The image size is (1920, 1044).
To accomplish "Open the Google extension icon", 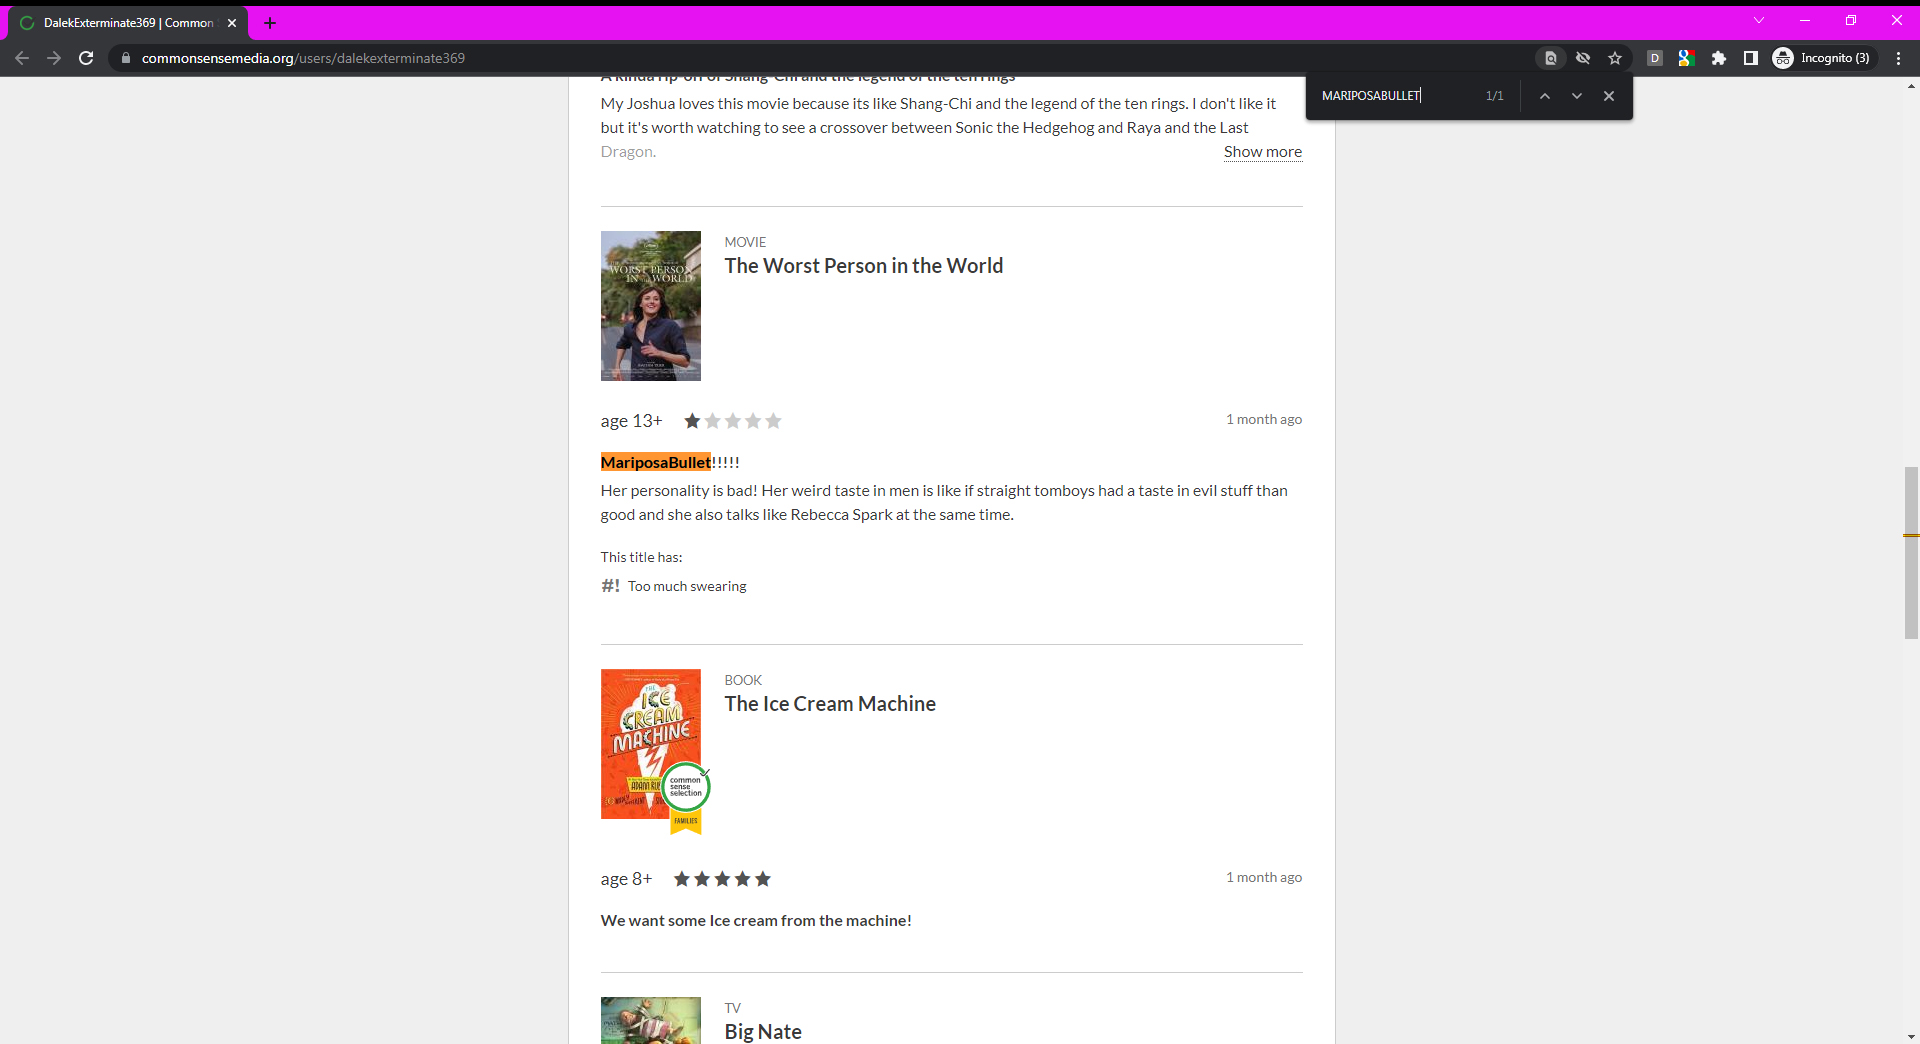I will (x=1687, y=58).
